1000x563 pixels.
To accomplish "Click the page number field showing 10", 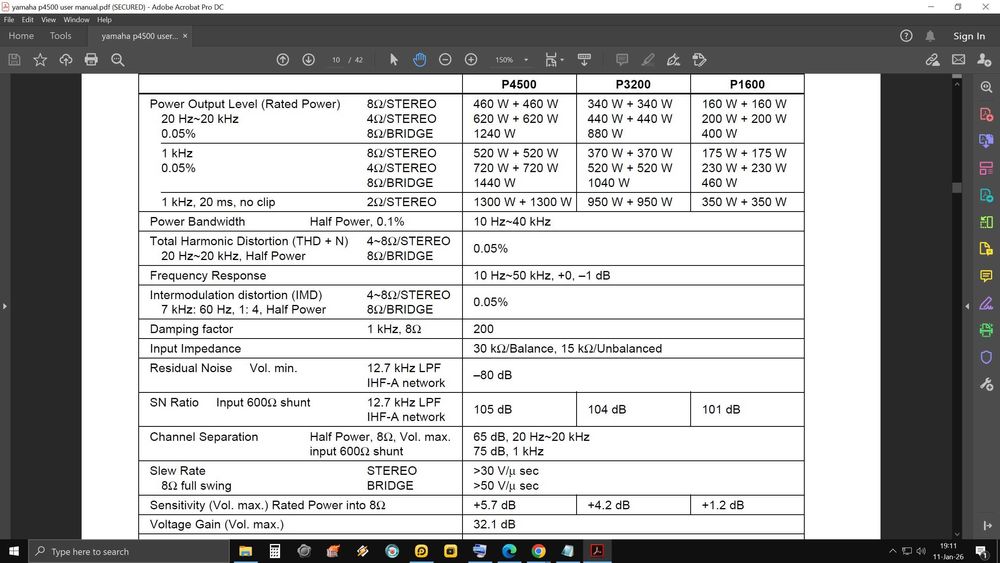I will click(x=336, y=60).
